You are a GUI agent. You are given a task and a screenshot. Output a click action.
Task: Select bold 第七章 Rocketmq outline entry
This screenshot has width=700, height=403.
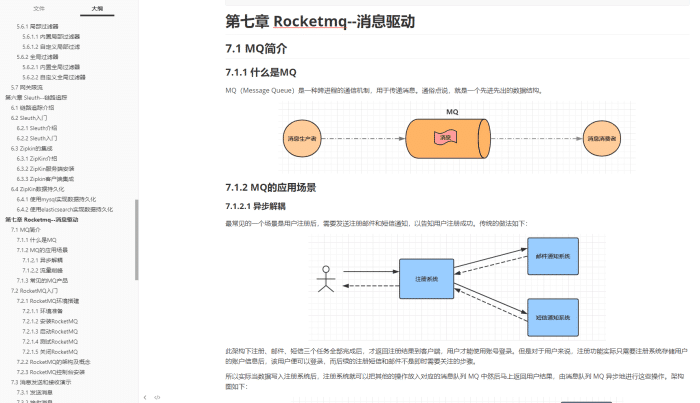click(x=42, y=220)
